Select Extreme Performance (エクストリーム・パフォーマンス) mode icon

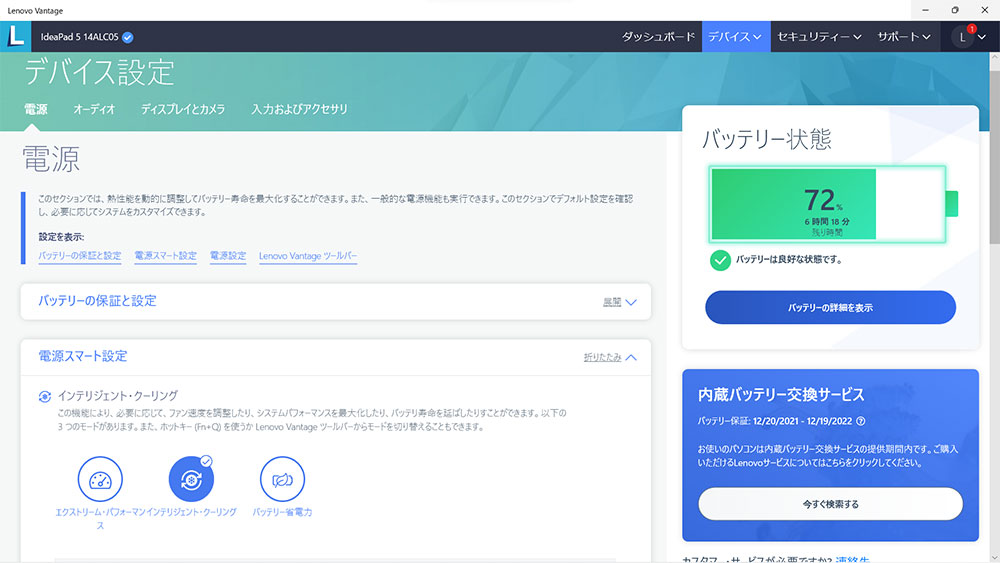100,479
